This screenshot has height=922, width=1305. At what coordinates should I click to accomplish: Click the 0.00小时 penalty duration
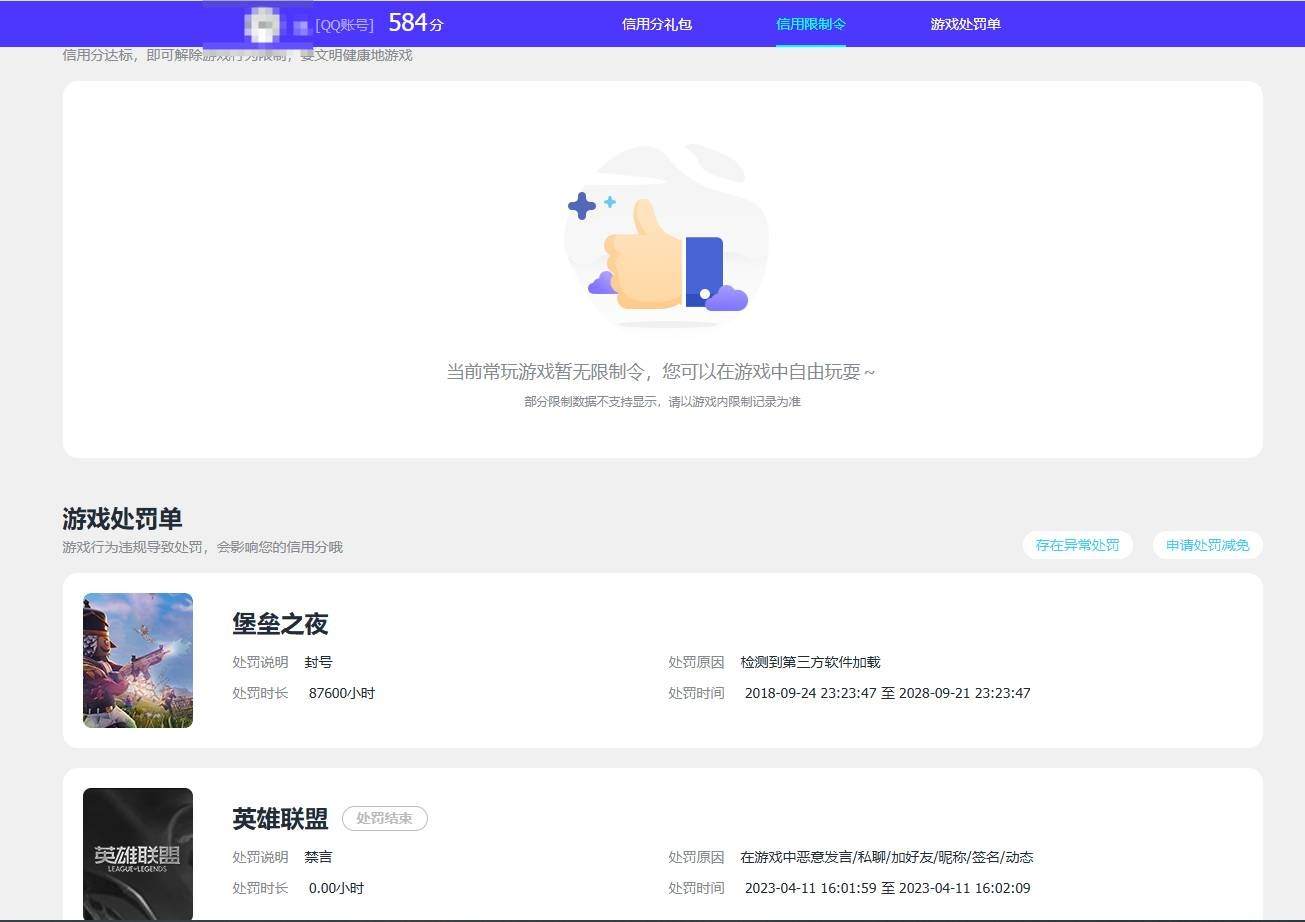336,888
